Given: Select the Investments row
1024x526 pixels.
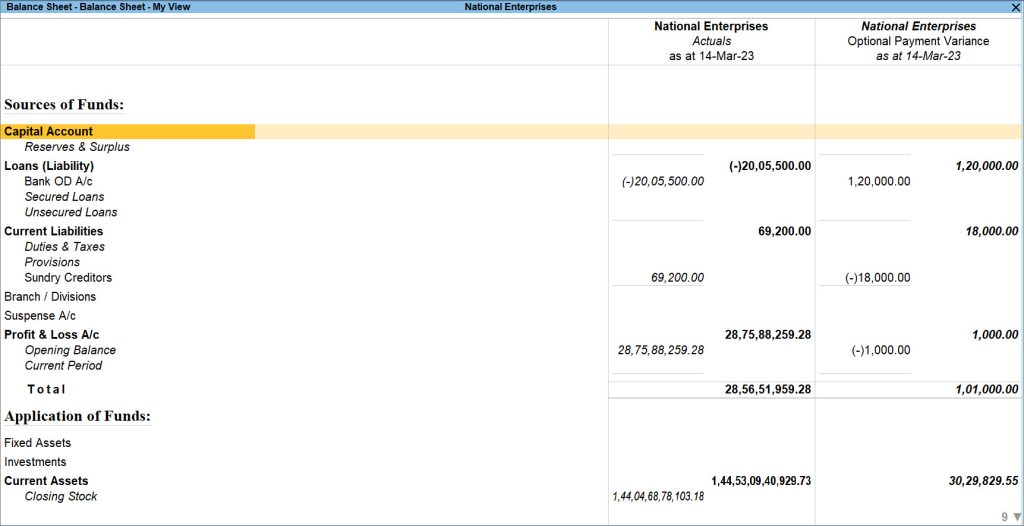Looking at the screenshot, I should [x=35, y=462].
